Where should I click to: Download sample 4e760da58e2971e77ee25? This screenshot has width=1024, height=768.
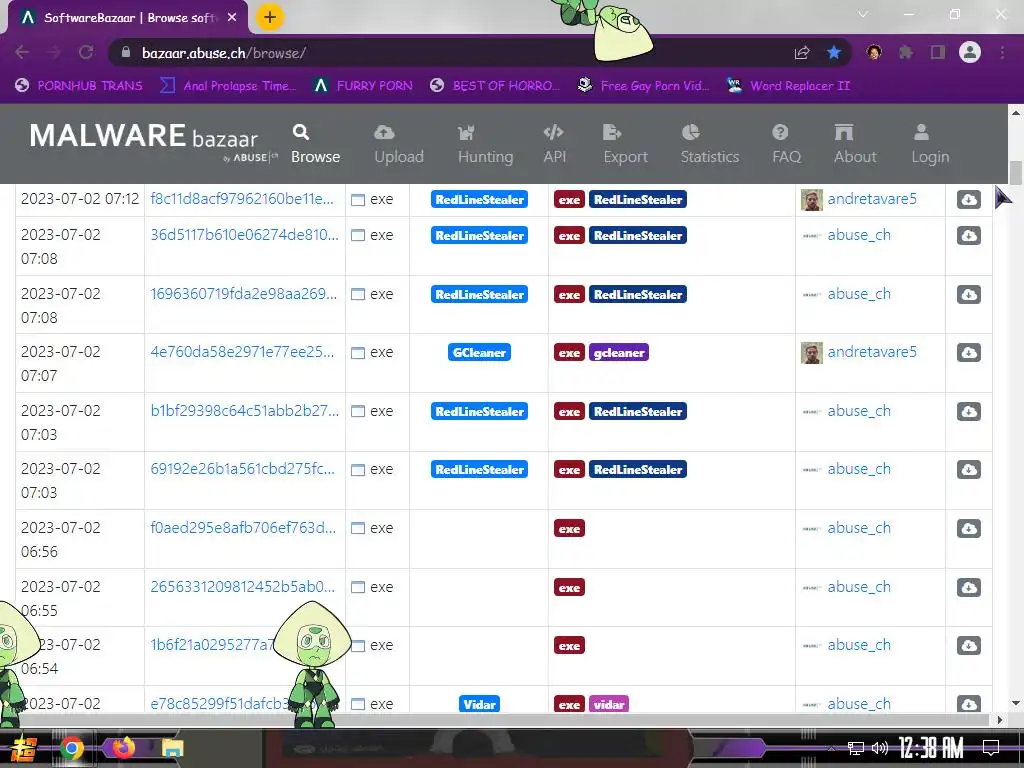point(968,353)
